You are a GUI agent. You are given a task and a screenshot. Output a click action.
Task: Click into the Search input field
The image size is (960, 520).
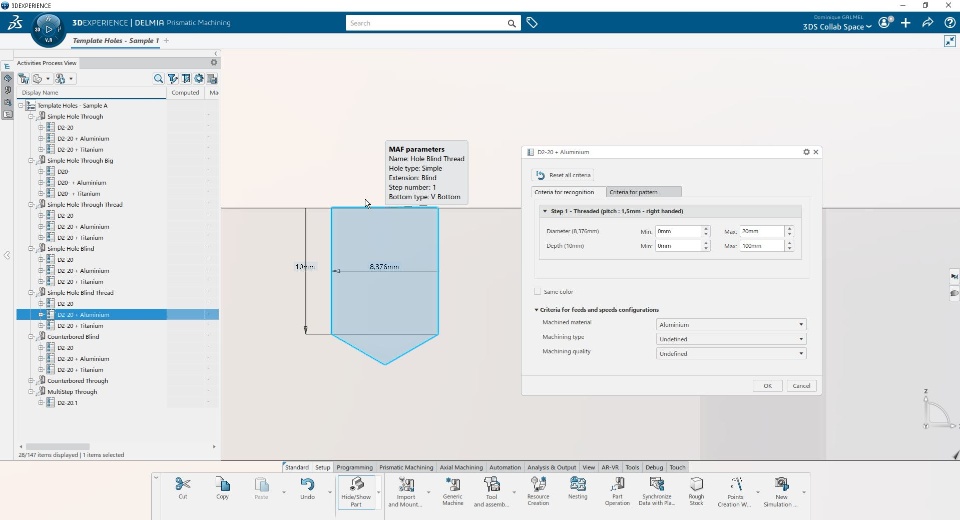427,23
